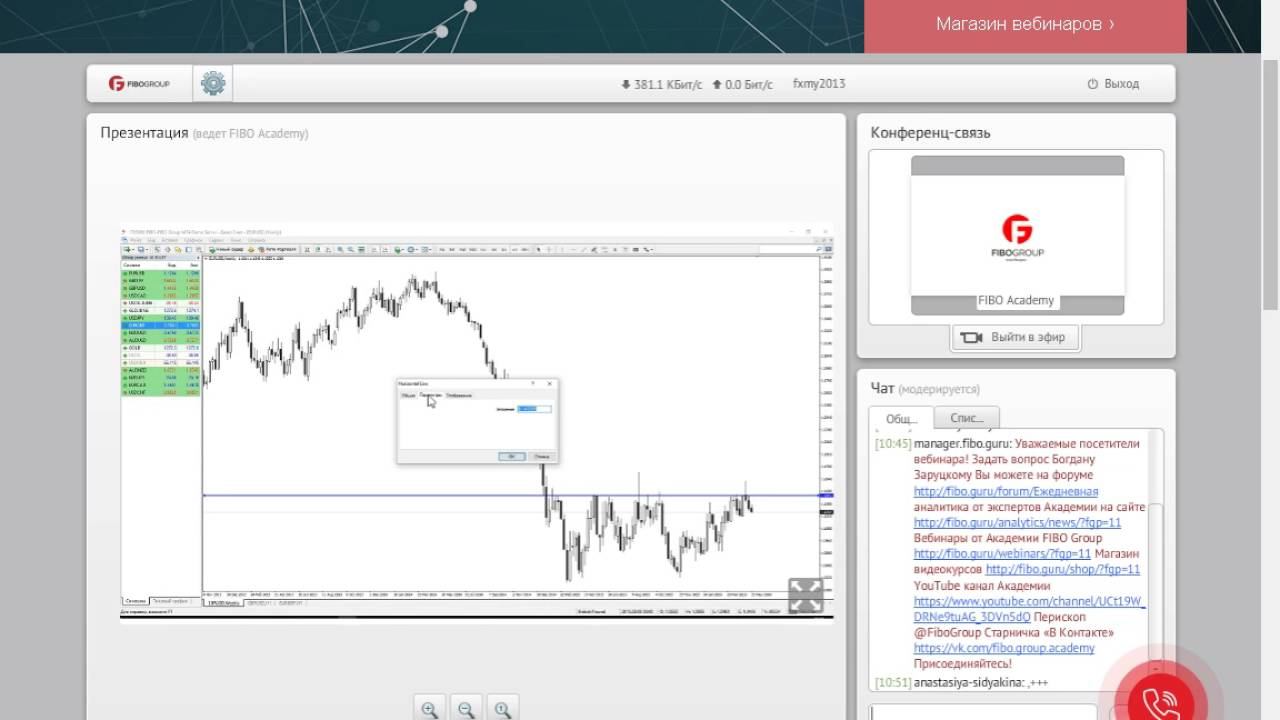Click the download speed 381.1 КБит/с

661,84
